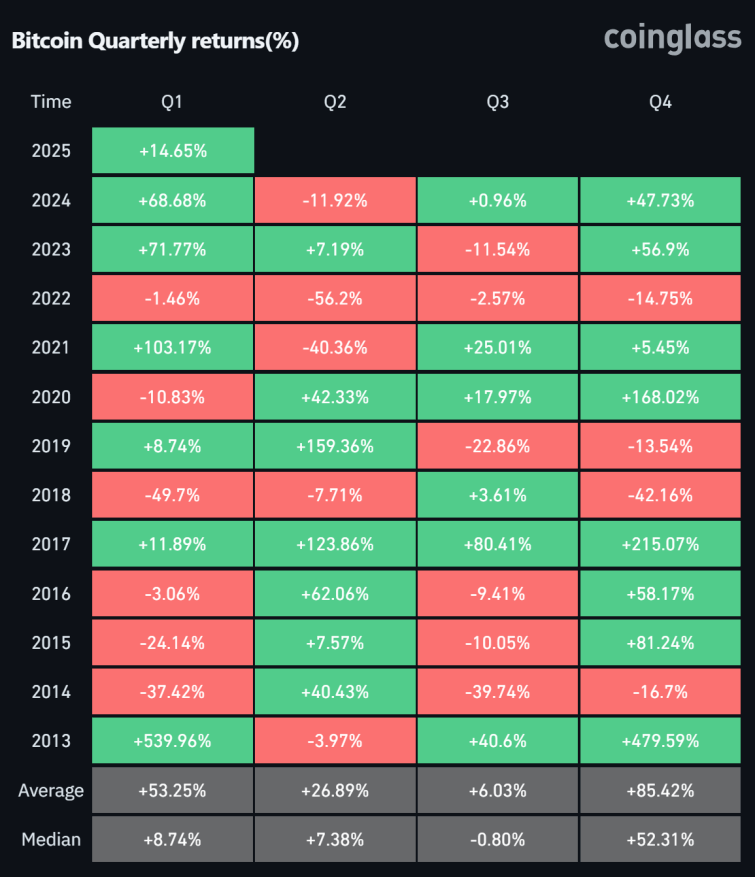The image size is (755, 877).
Task: Select the 2020 Q4 cell showing +168.02%
Action: pos(660,397)
